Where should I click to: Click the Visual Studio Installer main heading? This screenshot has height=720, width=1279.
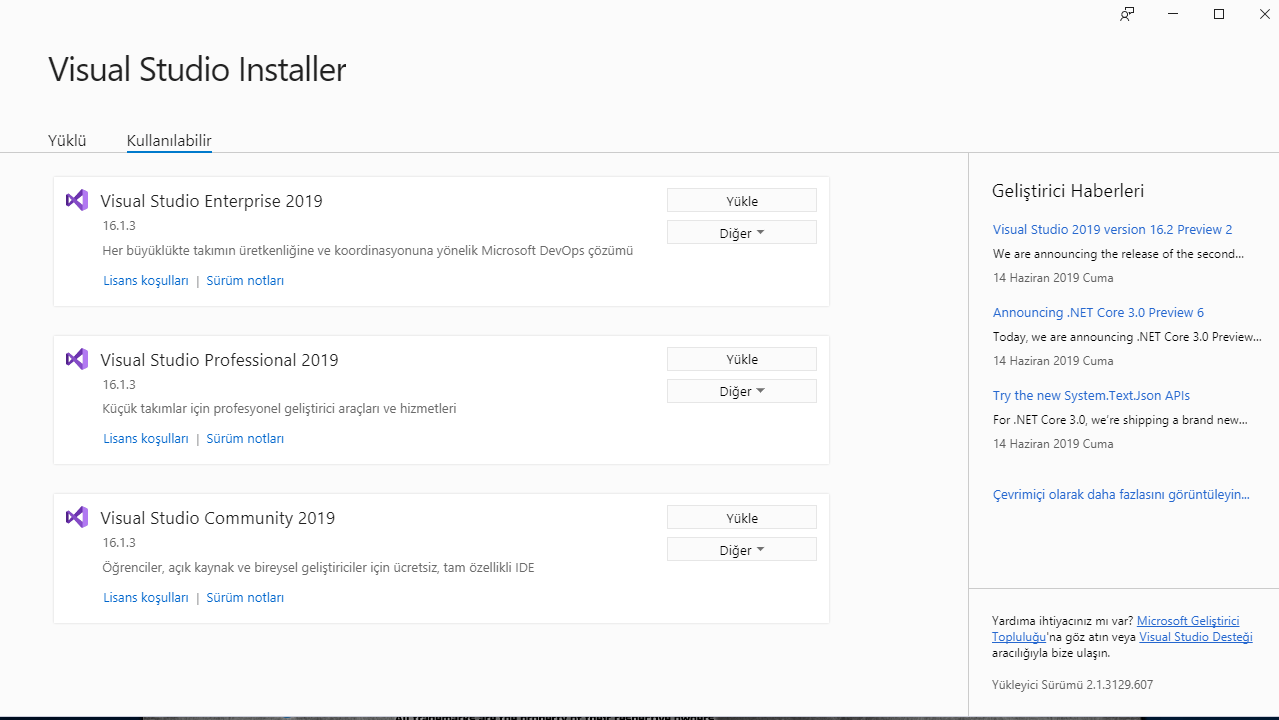pyautogui.click(x=197, y=69)
